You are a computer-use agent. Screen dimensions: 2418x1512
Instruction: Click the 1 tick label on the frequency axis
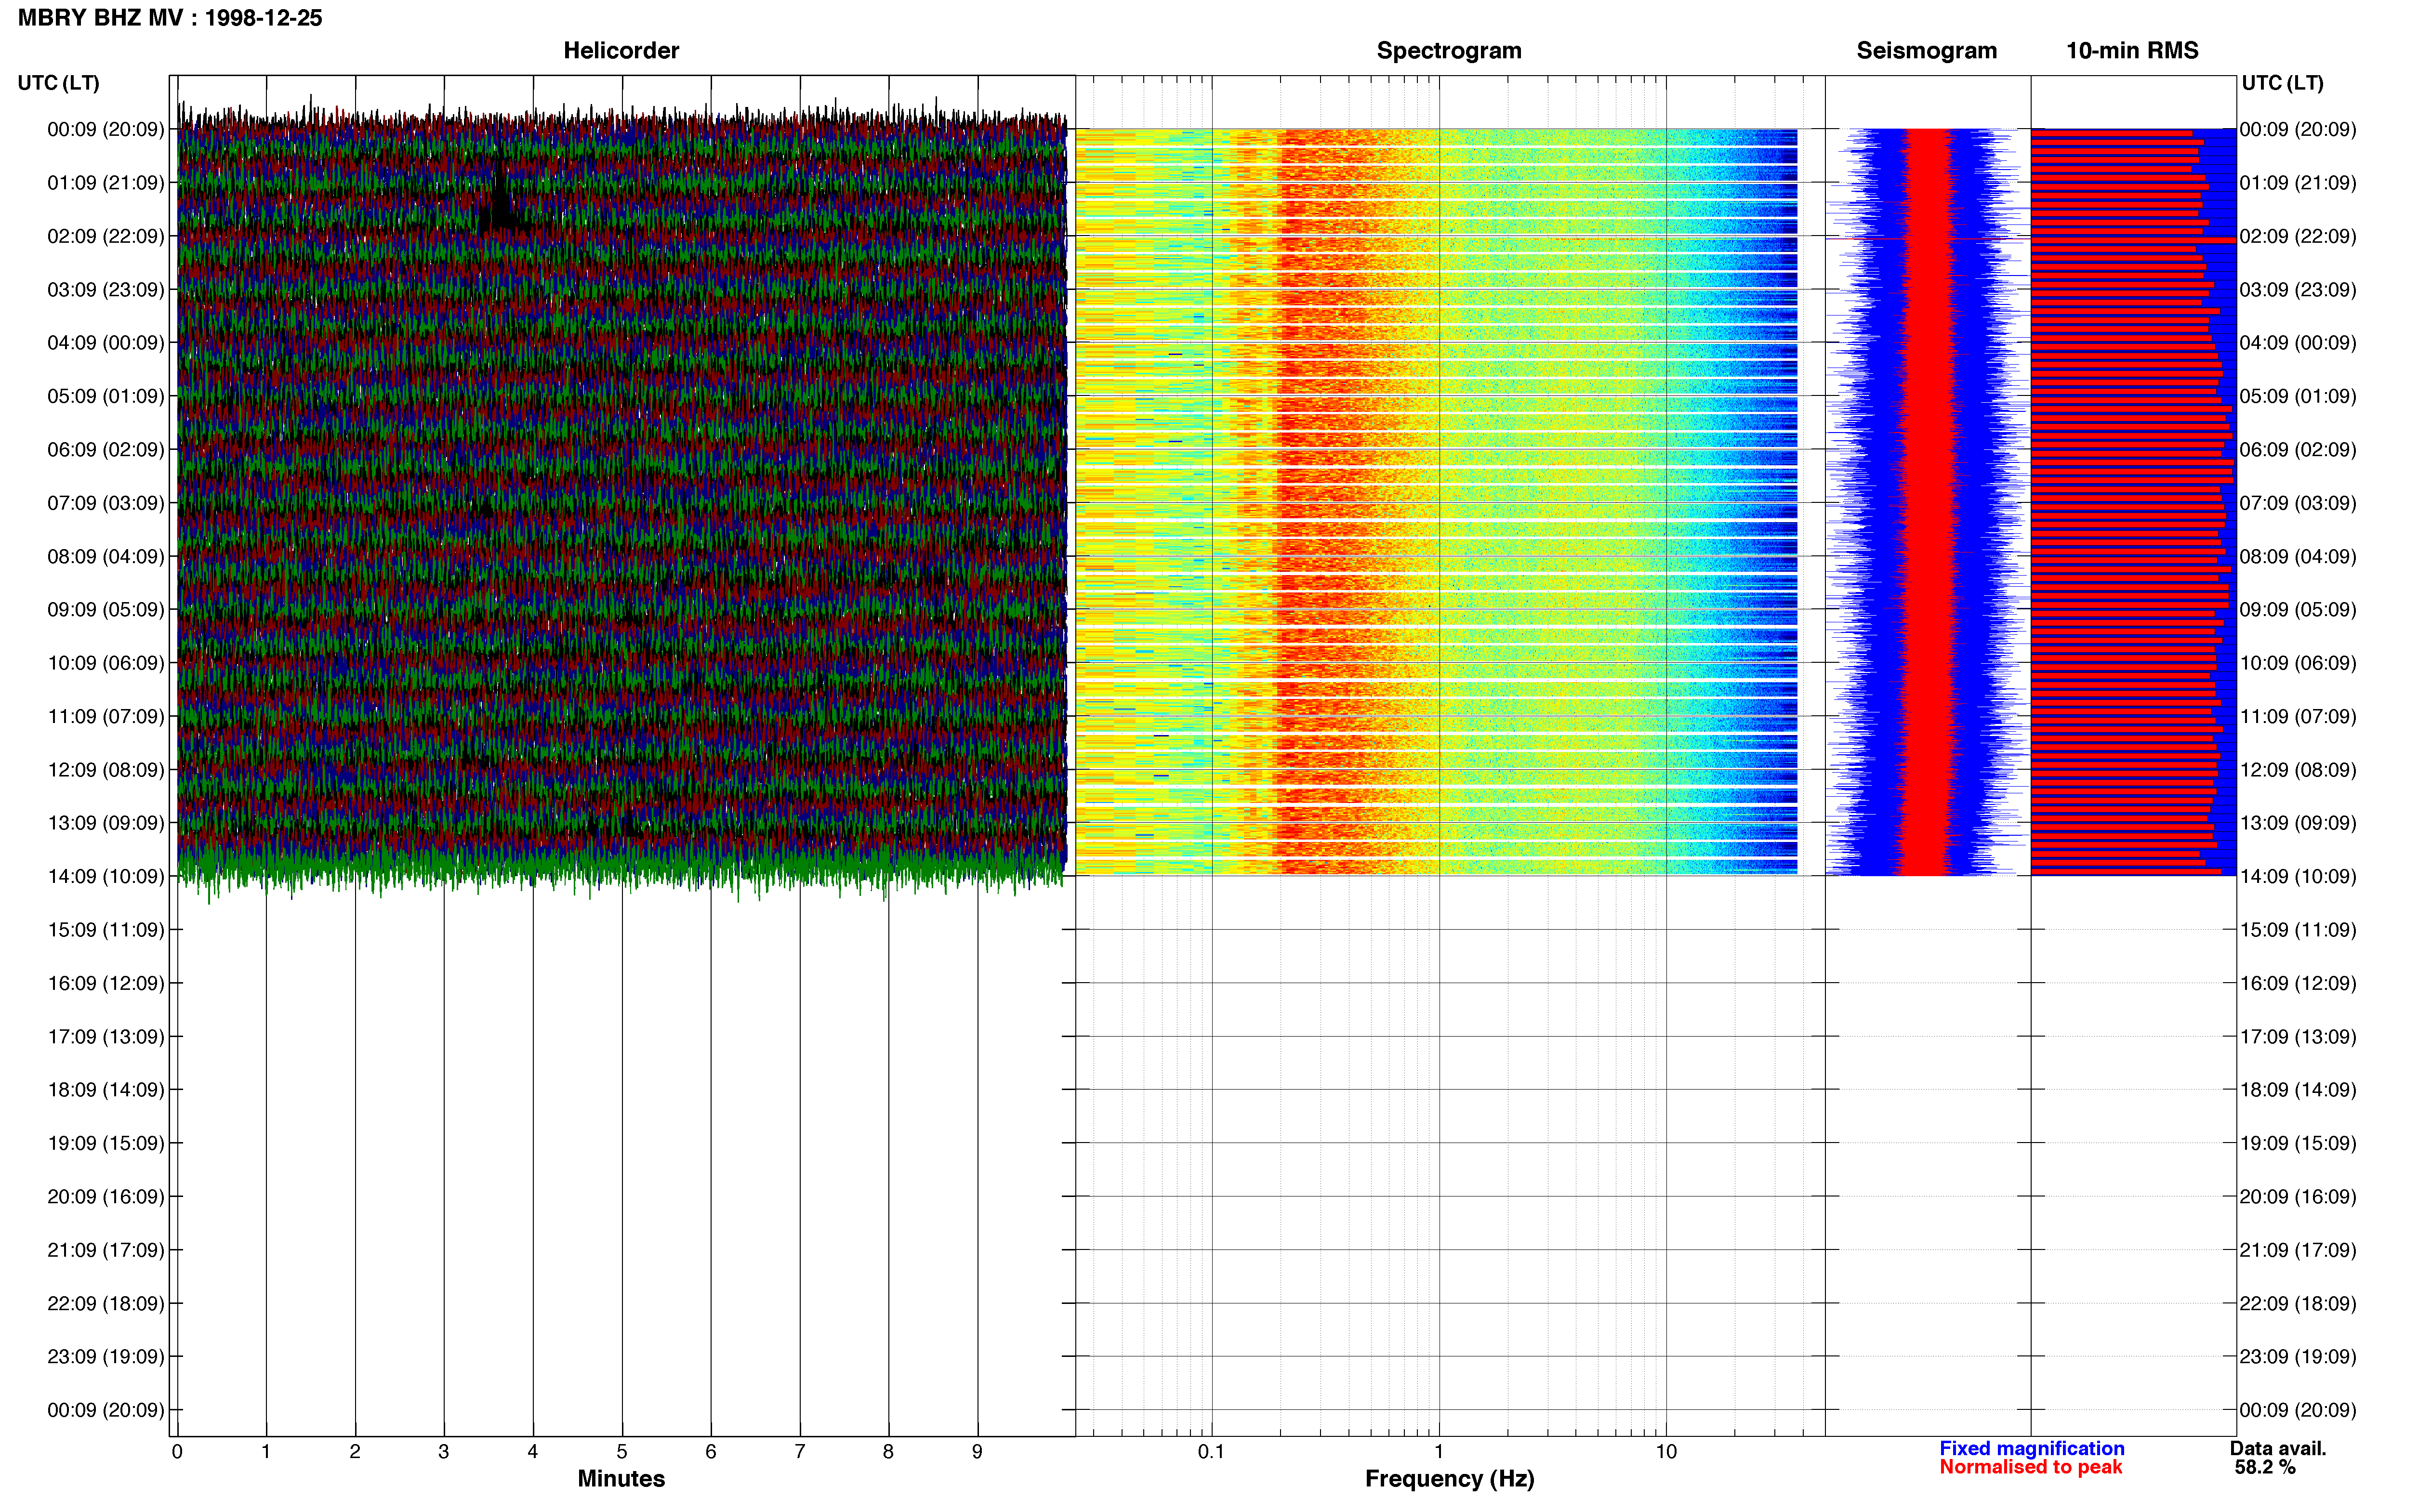tap(1439, 1451)
